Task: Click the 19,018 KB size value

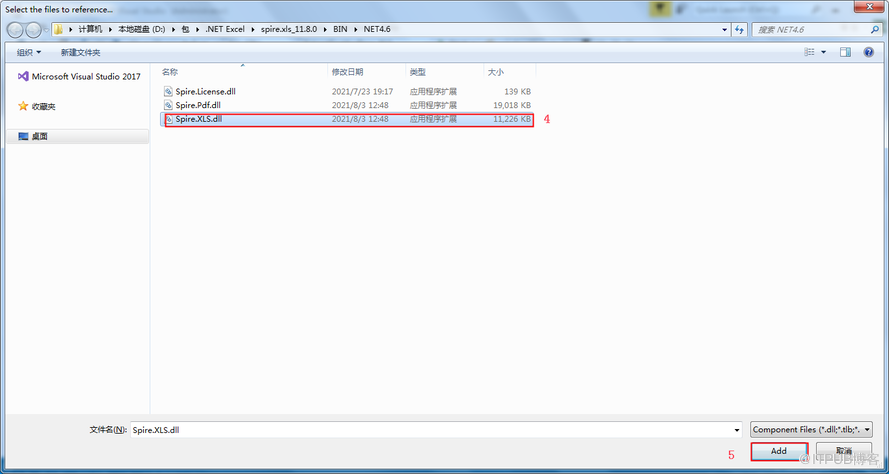Action: coord(512,105)
